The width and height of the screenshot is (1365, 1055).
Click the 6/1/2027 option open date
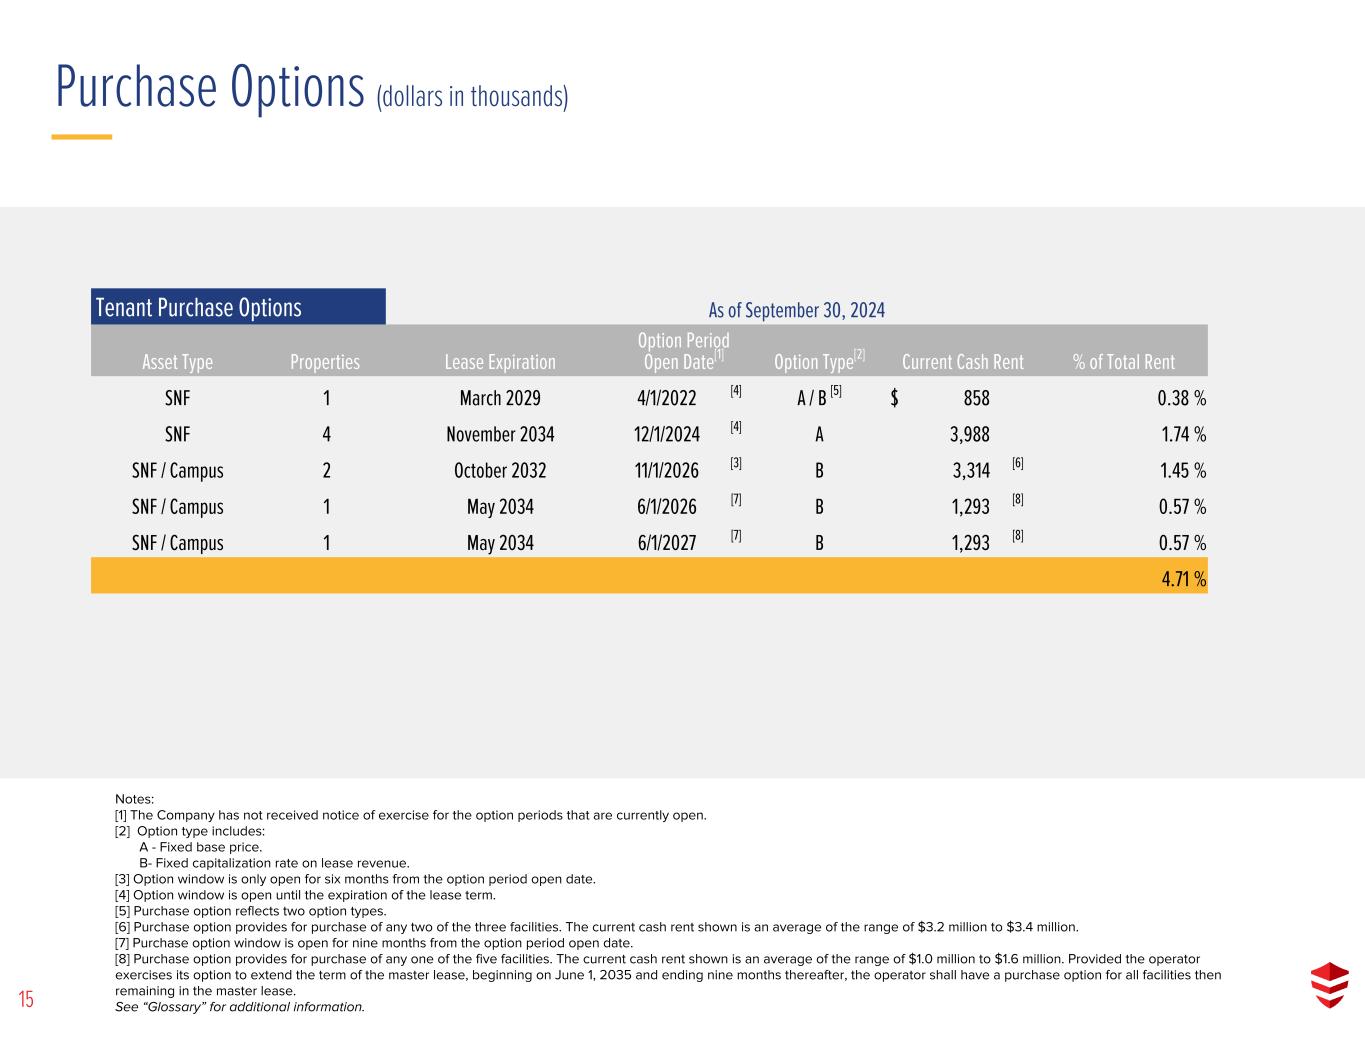[x=666, y=543]
